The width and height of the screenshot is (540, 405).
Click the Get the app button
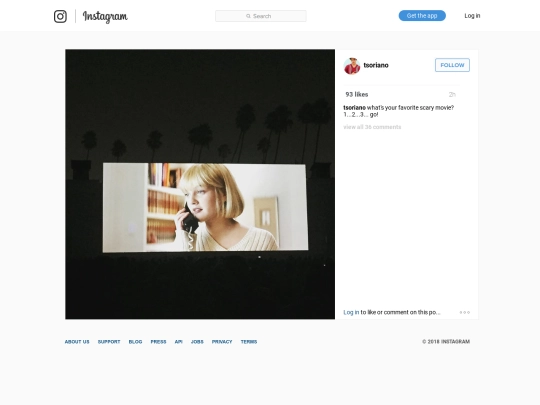422,15
